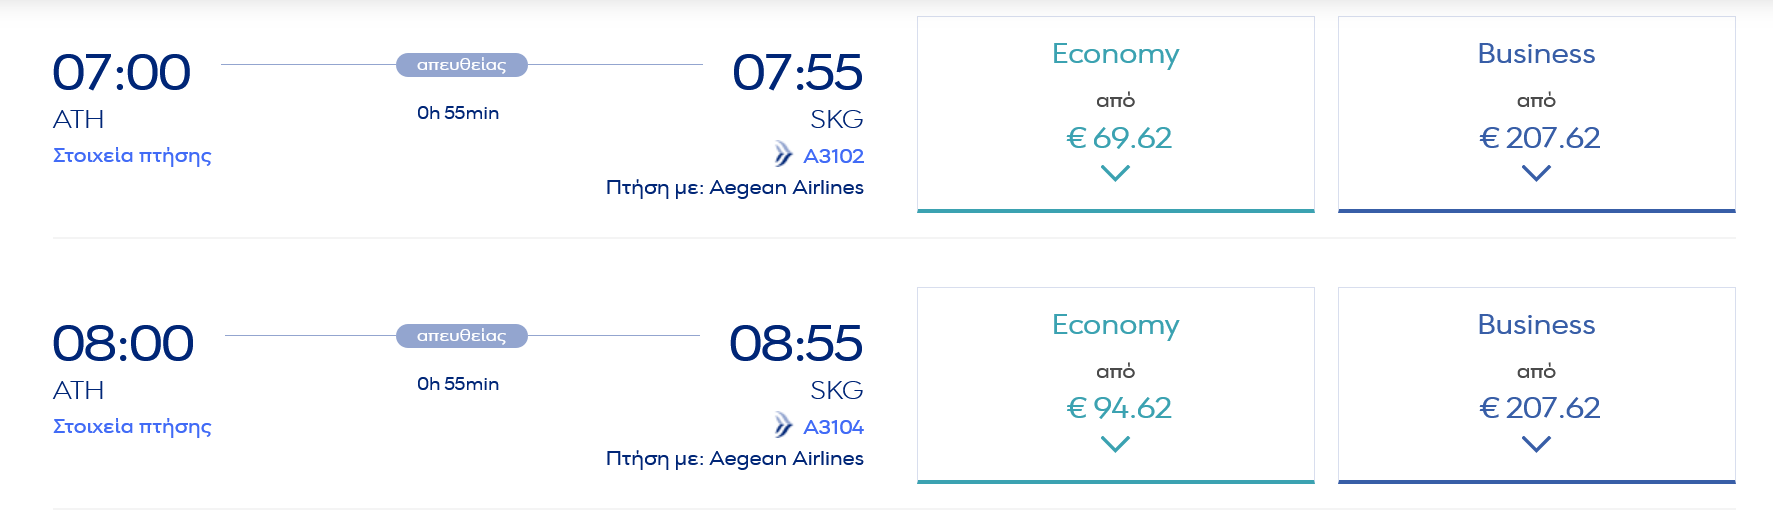This screenshot has height=528, width=1773.
Task: Open Στοιχεία πτήσης for the 07:00 flight
Action: [132, 155]
